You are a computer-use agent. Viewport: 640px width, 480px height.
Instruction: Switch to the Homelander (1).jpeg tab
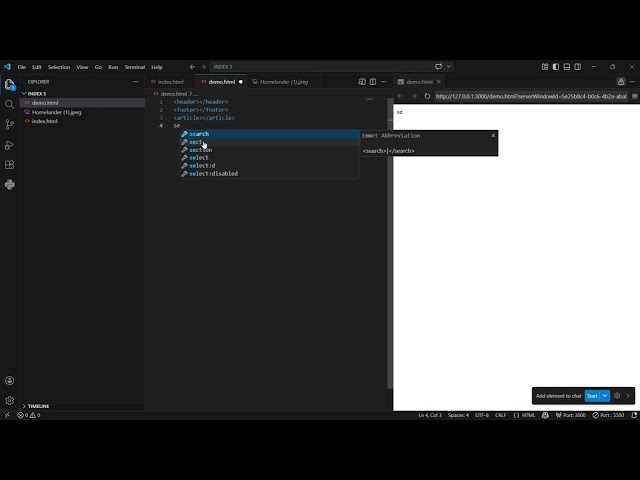[x=284, y=82]
